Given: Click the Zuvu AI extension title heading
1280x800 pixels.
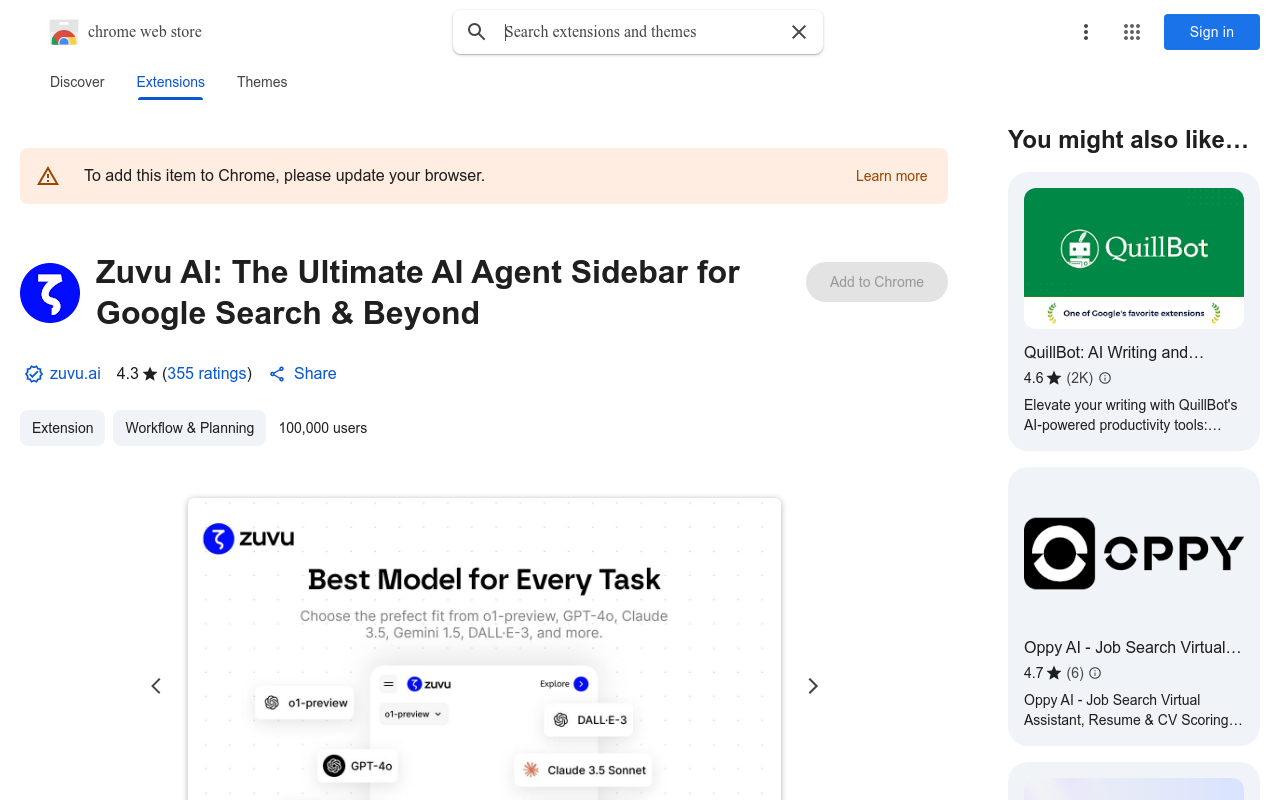Looking at the screenshot, I should (418, 292).
